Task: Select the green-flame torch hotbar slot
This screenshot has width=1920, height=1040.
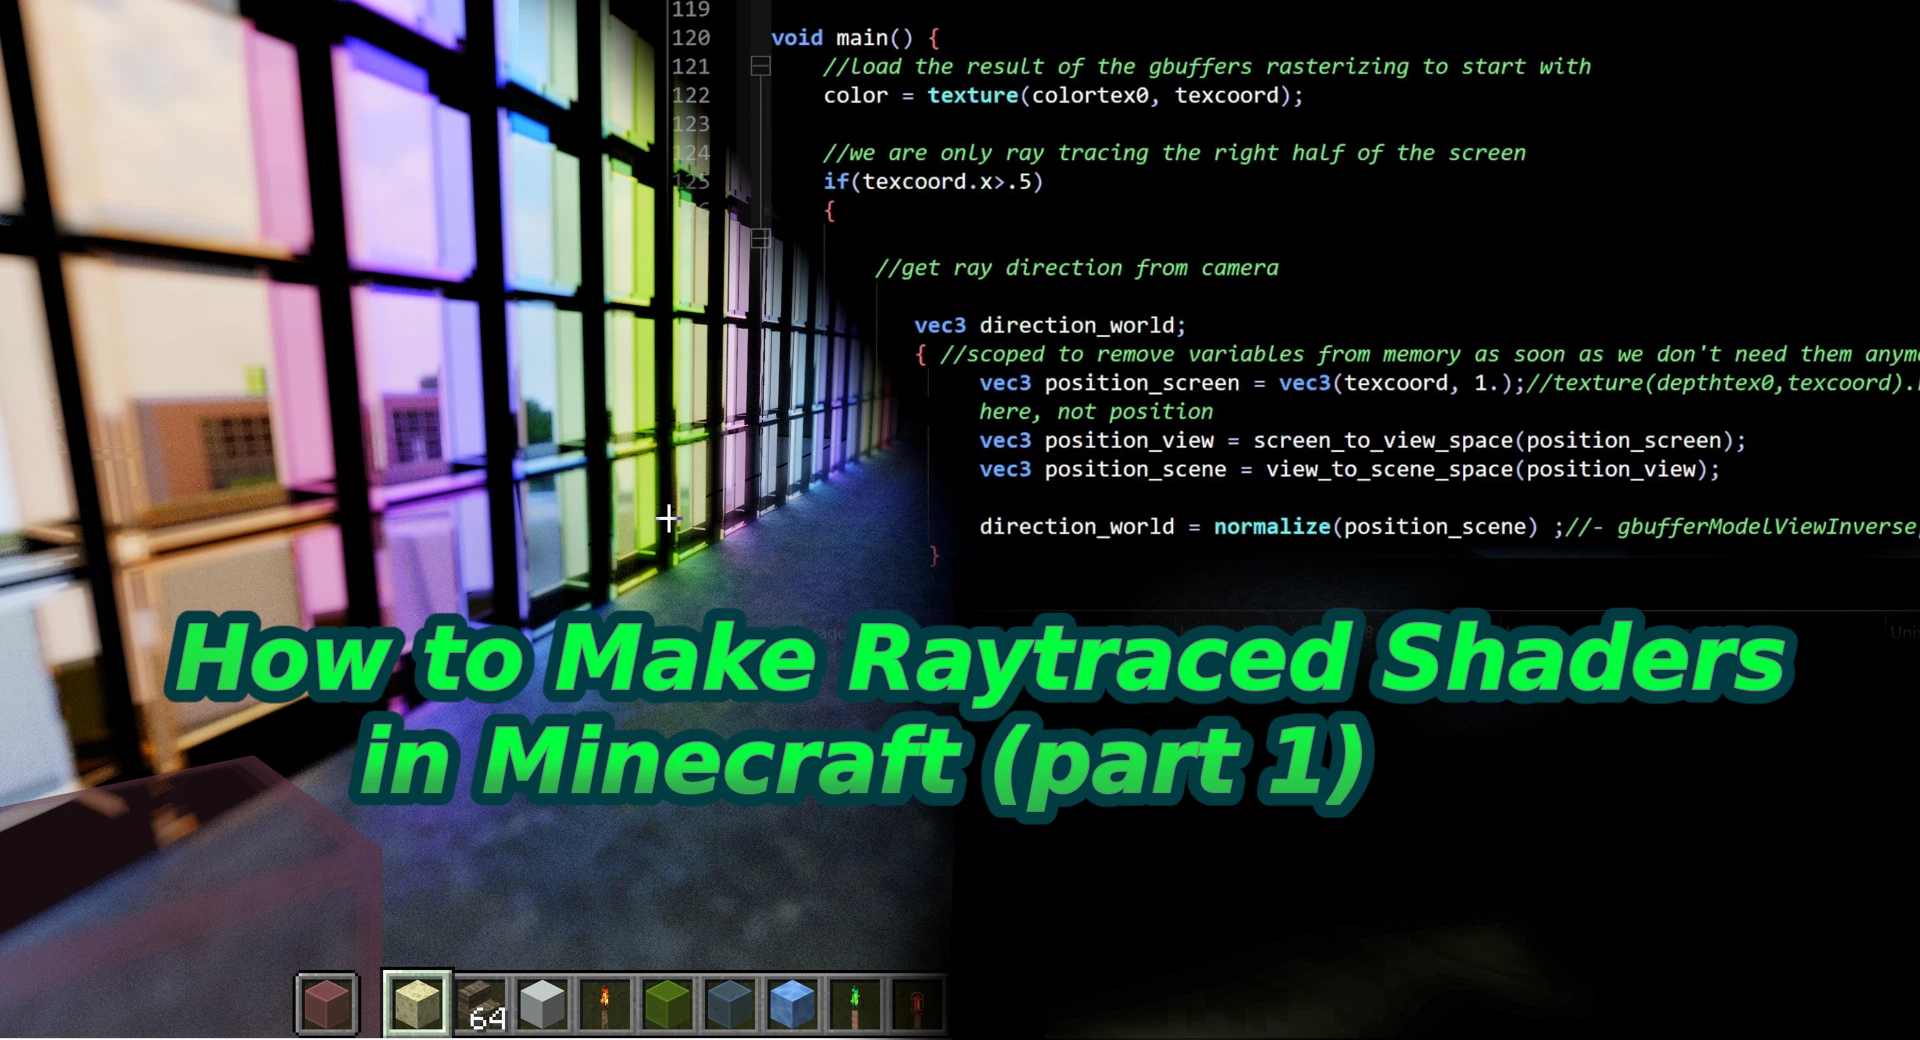Action: [855, 1003]
